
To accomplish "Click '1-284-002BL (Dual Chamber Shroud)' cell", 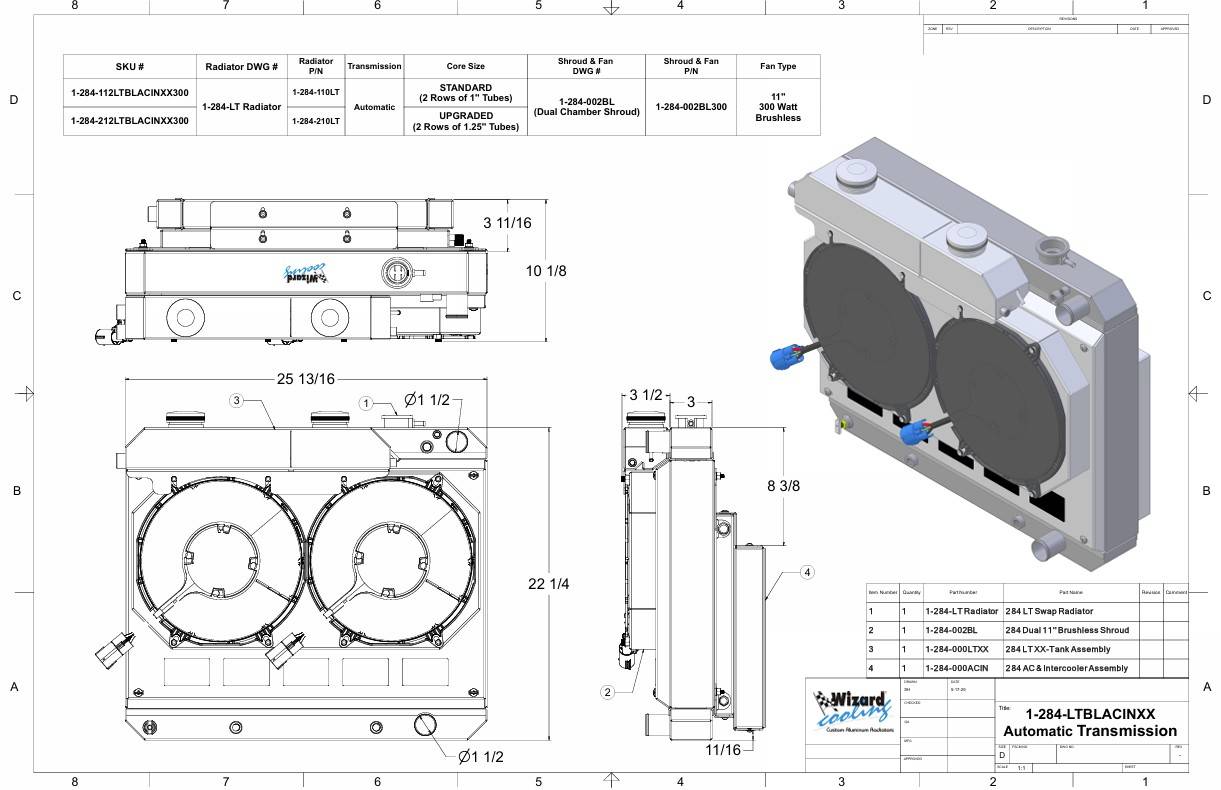I will point(586,107).
